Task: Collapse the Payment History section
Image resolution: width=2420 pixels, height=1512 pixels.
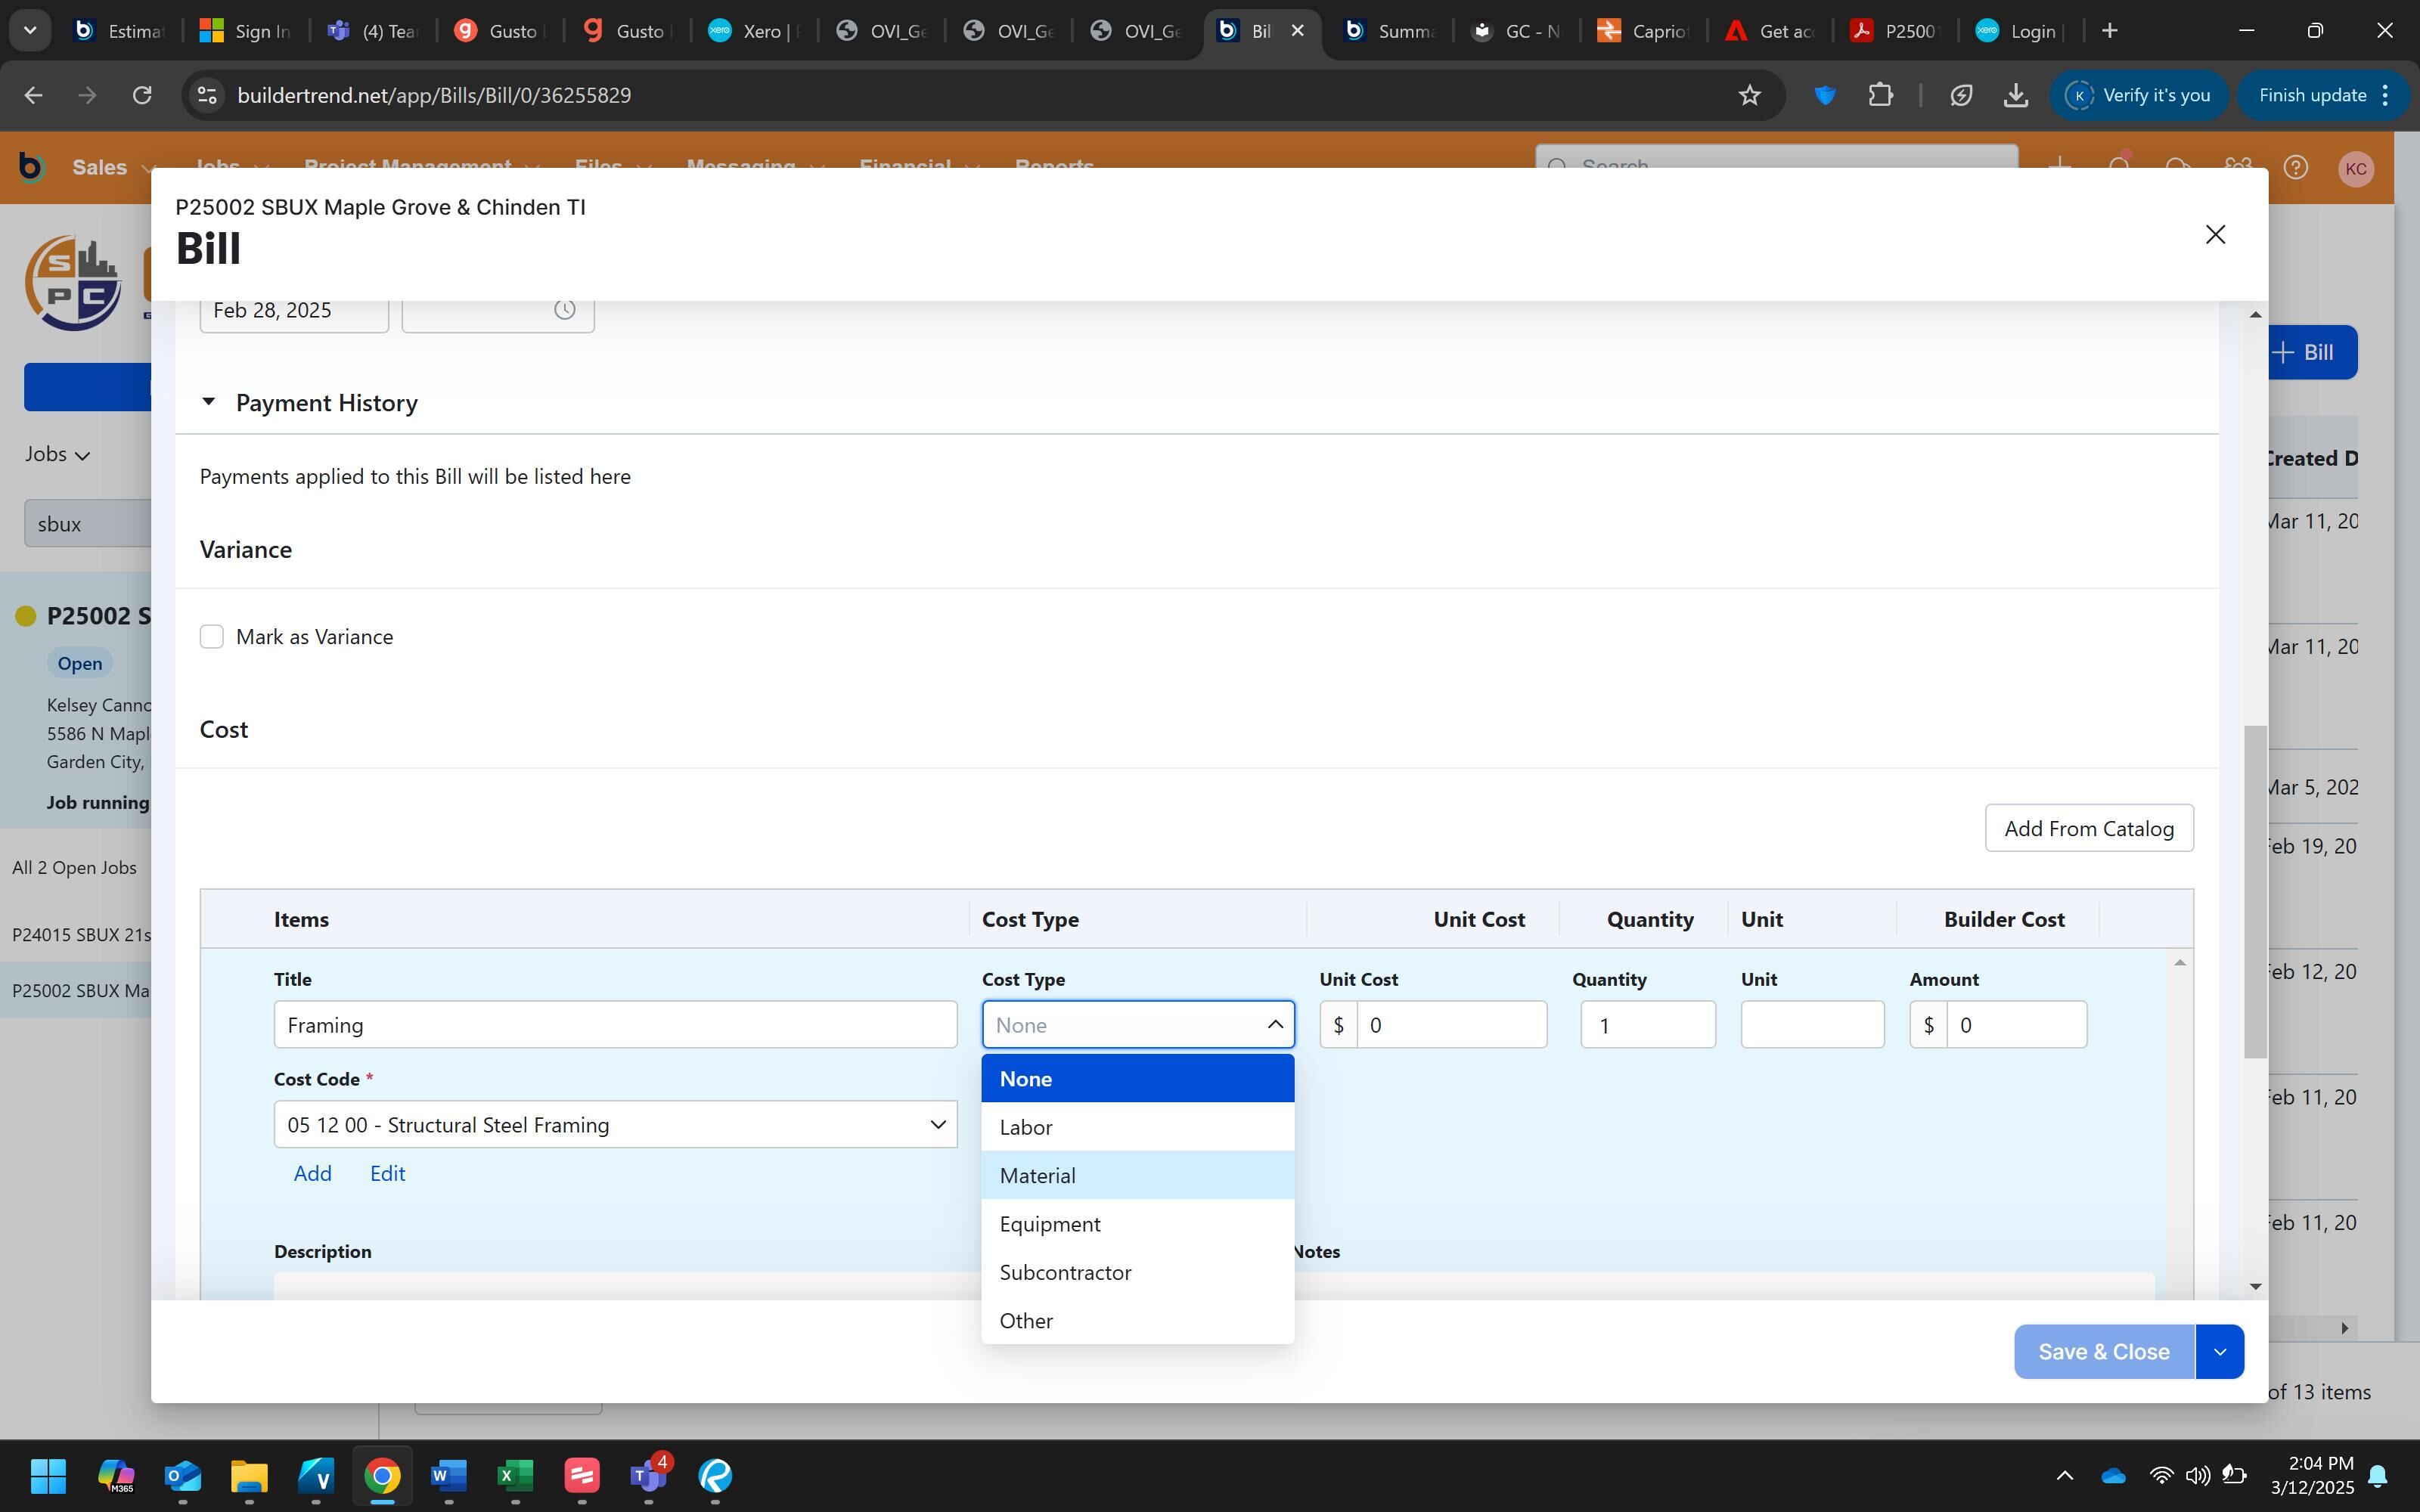Action: pos(208,402)
